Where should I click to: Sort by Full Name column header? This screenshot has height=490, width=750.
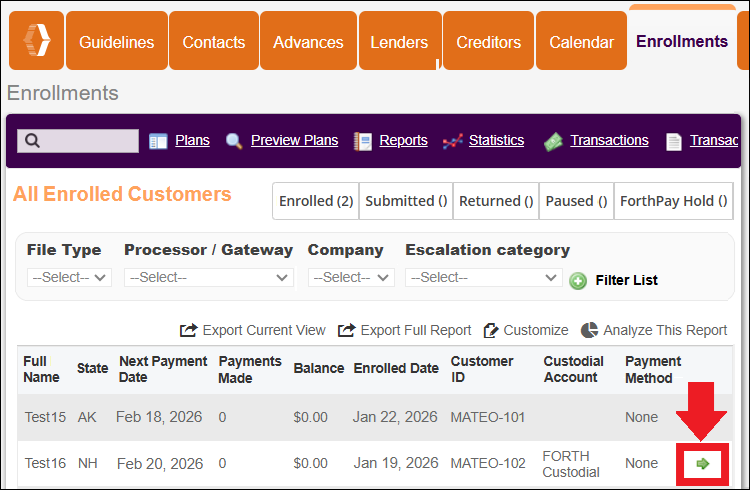(x=41, y=369)
